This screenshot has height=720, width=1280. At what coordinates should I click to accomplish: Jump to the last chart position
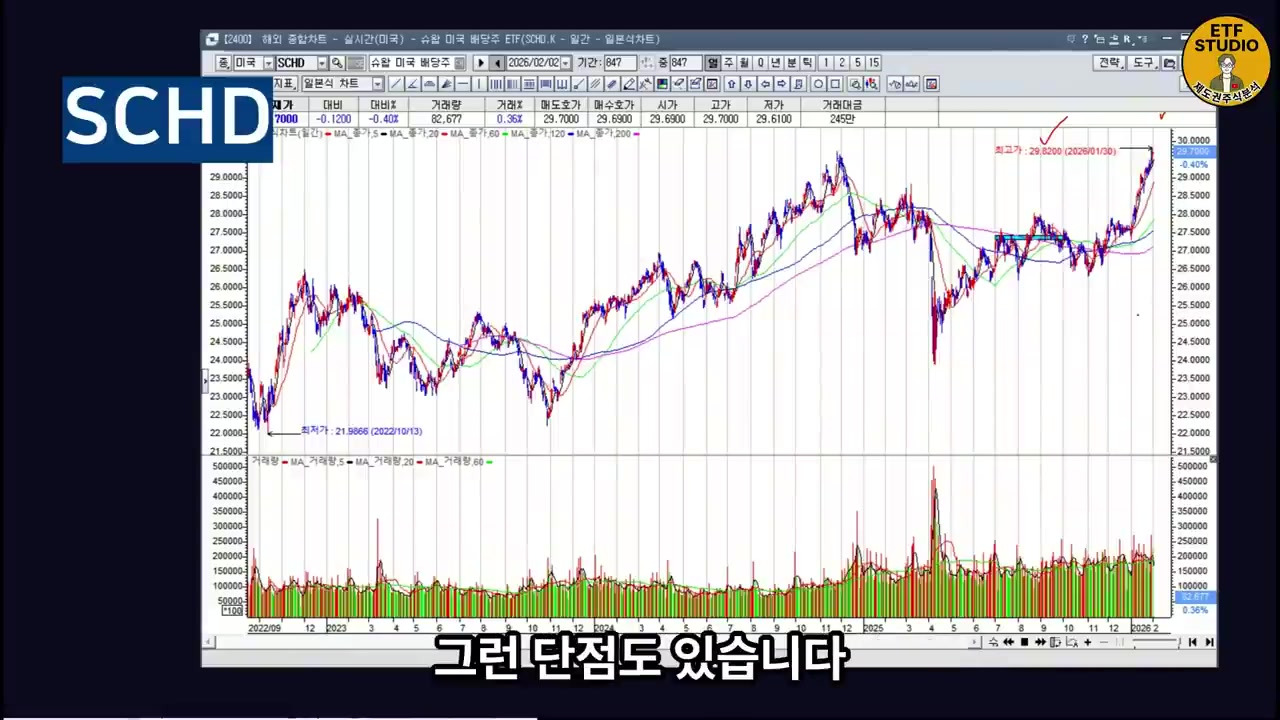point(1209,642)
